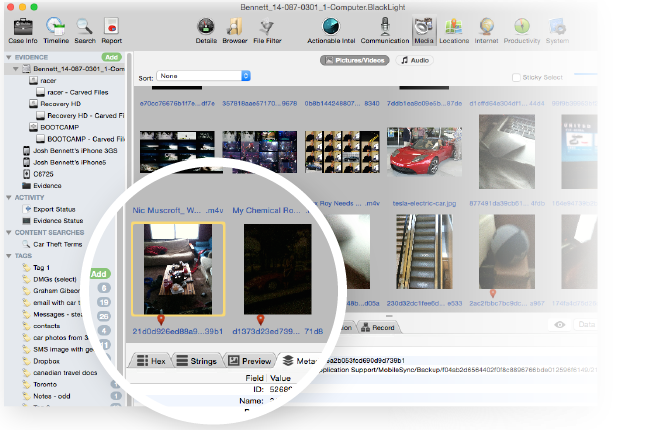Select the escalator photo thumbnail
The image size is (650, 430).
click(x=424, y=251)
